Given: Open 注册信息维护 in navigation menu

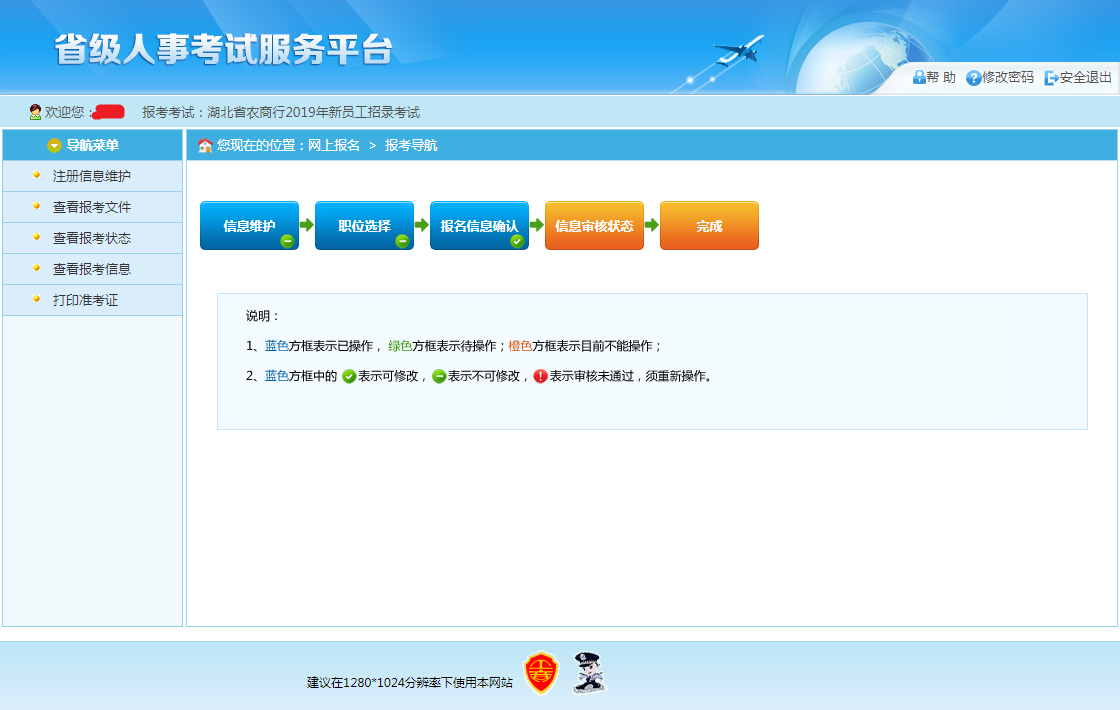Looking at the screenshot, I should point(92,176).
